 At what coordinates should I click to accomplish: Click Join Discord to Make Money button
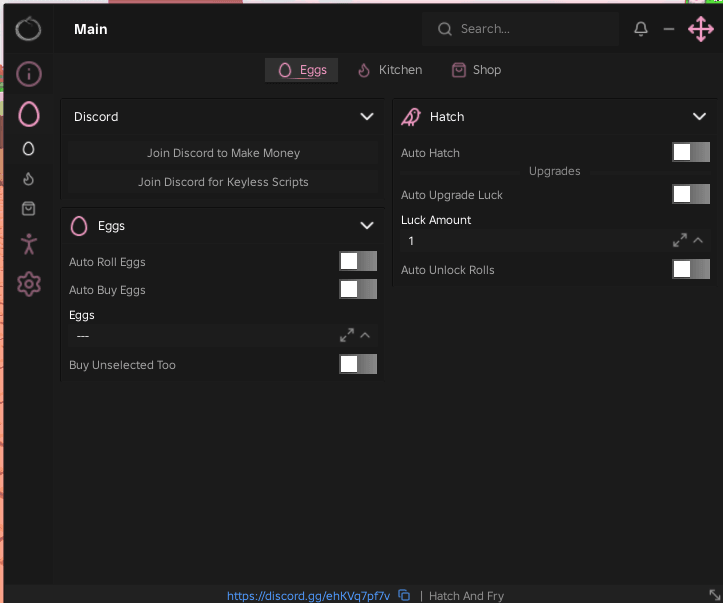[223, 153]
